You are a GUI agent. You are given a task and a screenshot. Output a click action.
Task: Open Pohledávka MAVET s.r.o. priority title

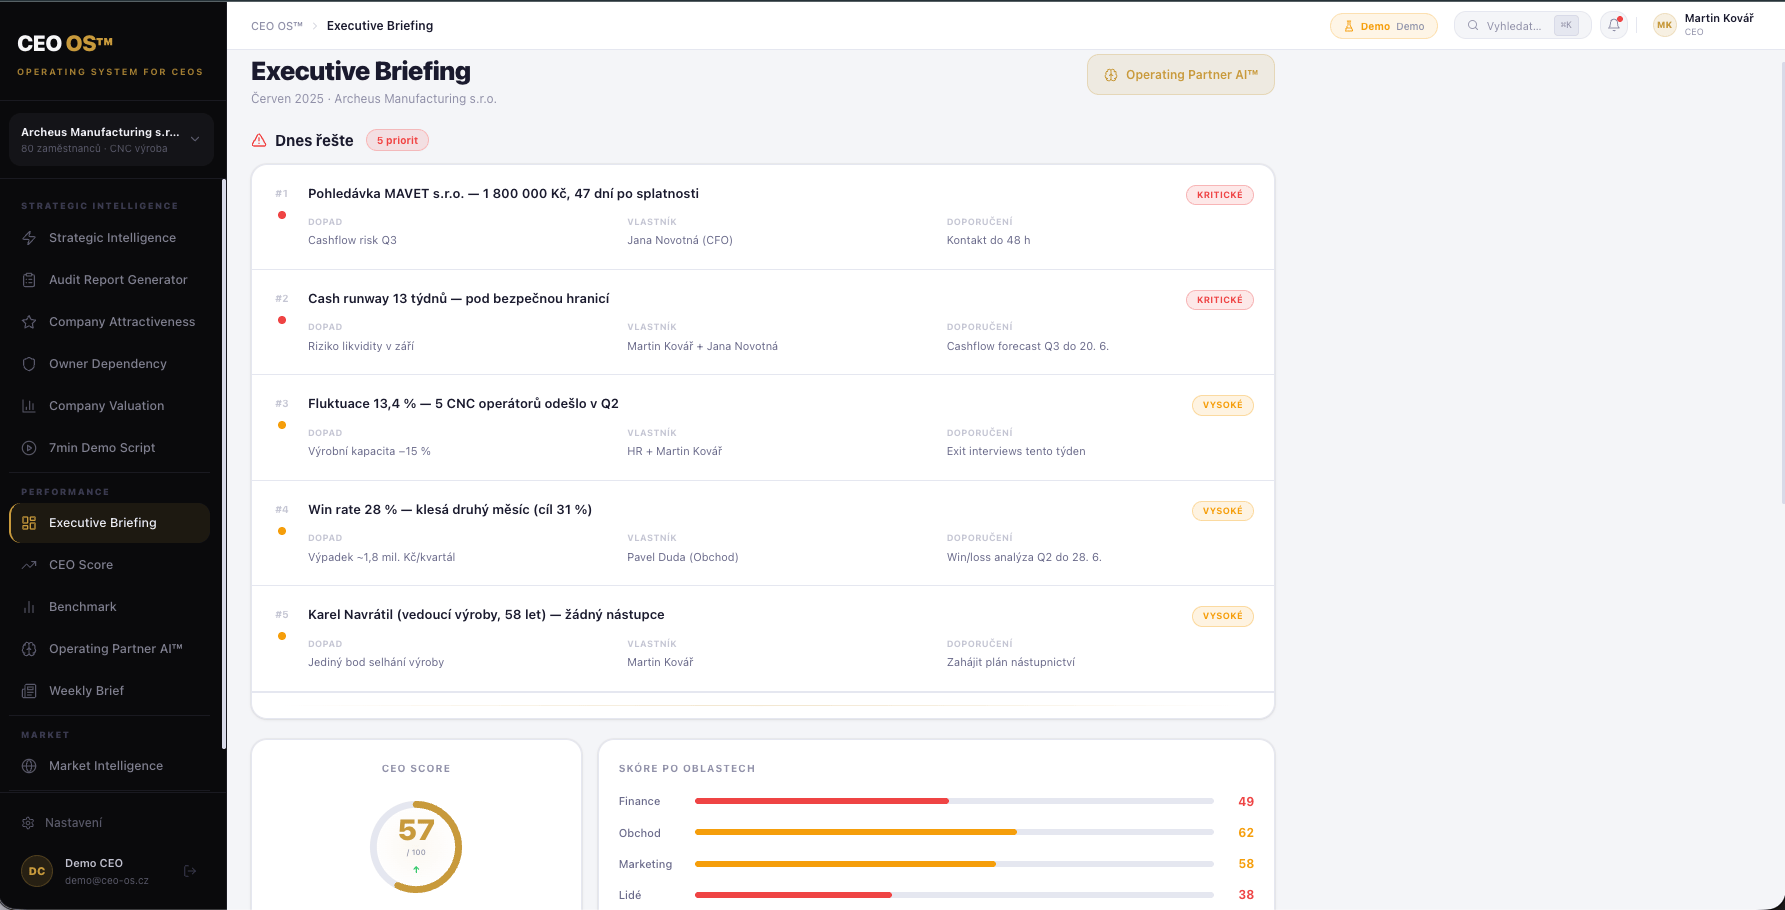503,194
